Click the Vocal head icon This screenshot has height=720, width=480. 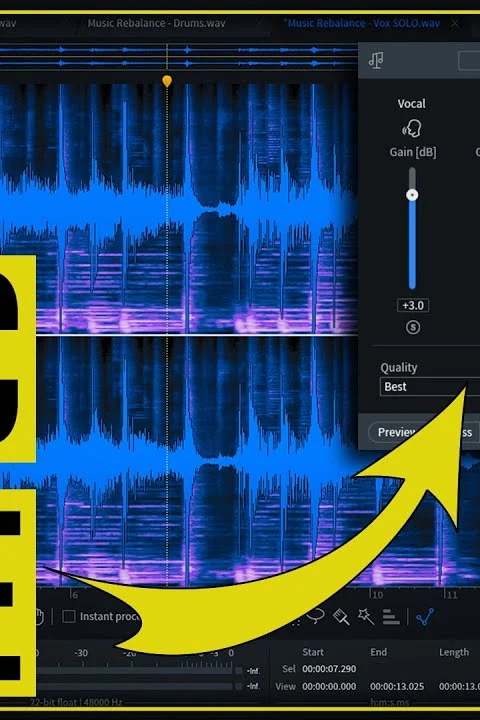pos(412,128)
